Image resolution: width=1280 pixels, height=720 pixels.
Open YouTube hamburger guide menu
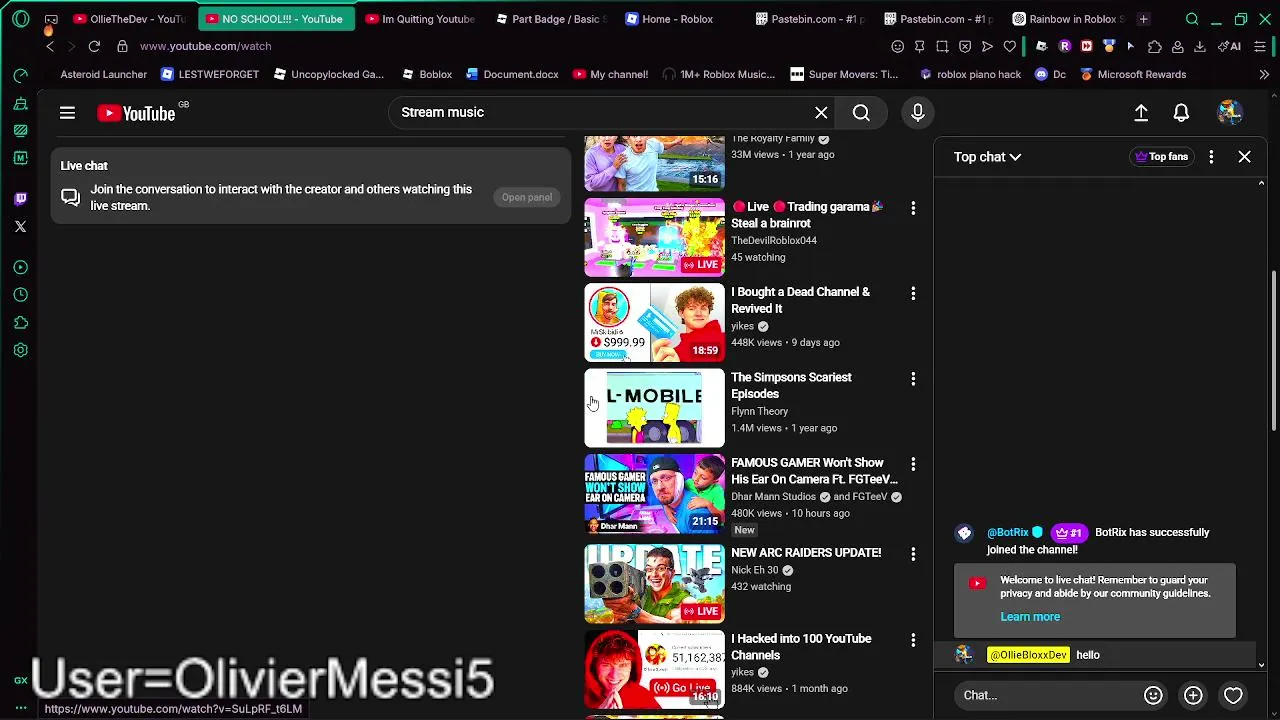click(x=67, y=113)
